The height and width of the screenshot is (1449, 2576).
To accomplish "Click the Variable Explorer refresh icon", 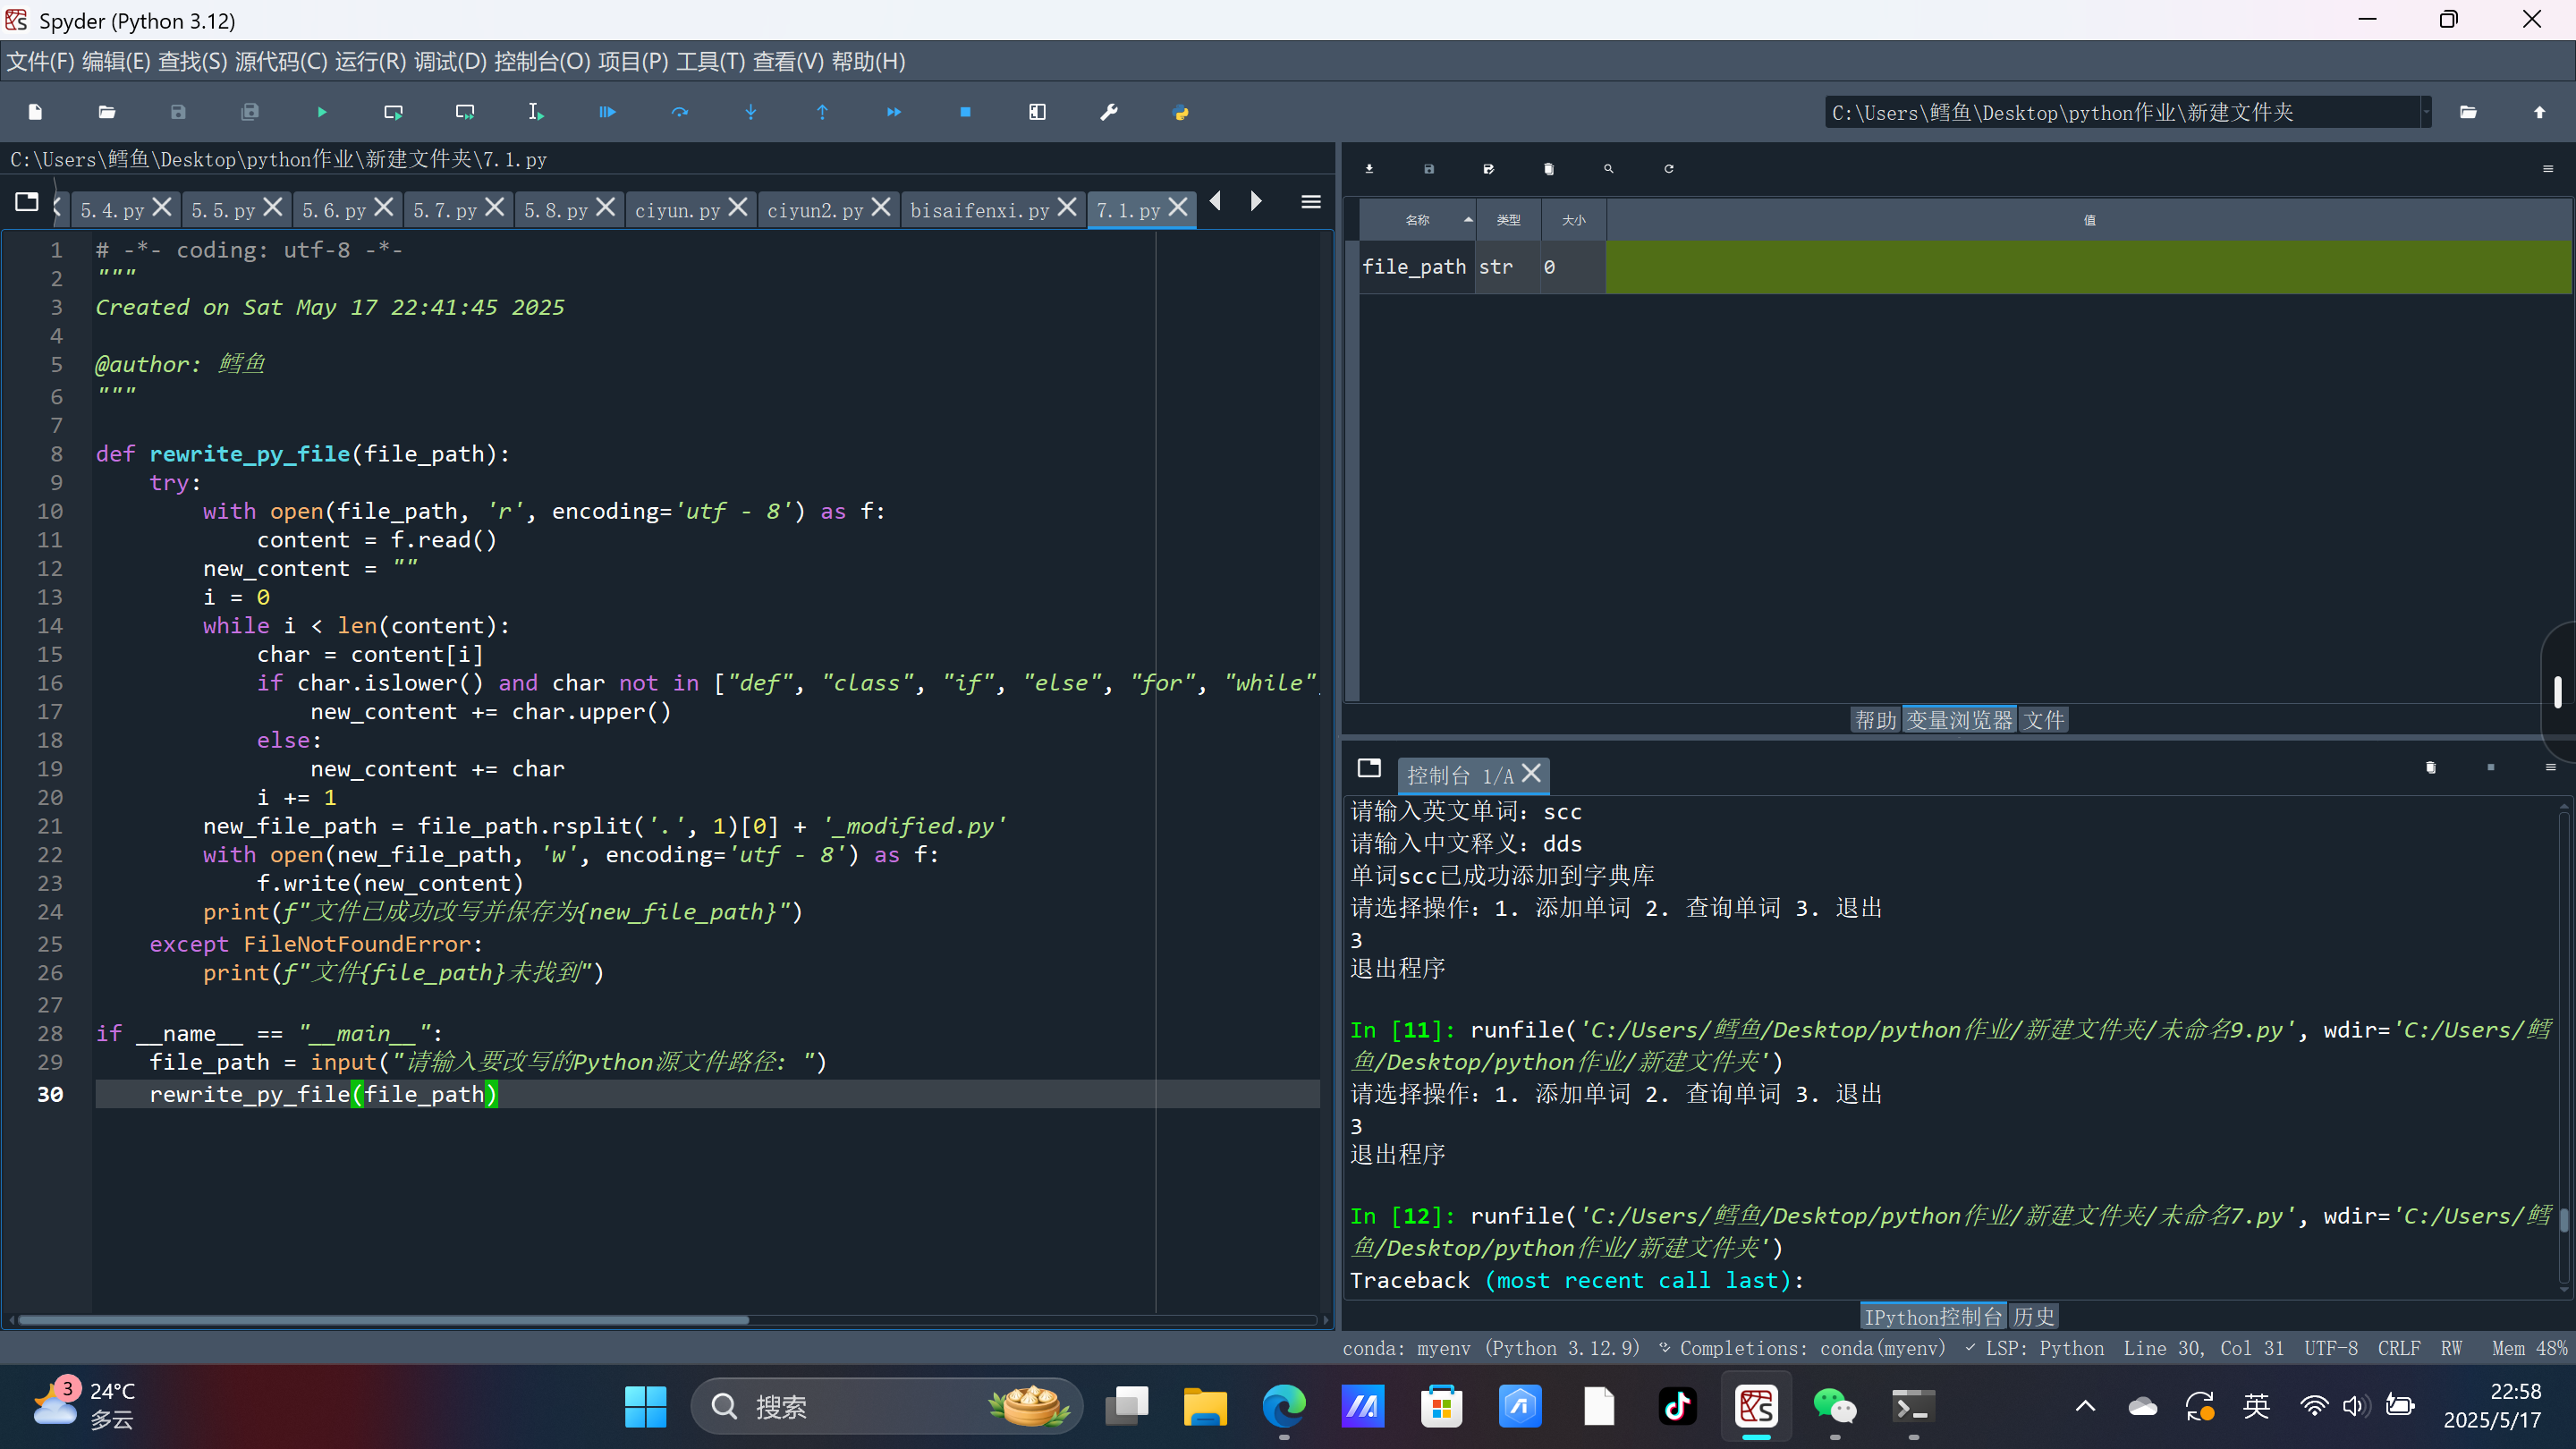I will coord(1668,169).
